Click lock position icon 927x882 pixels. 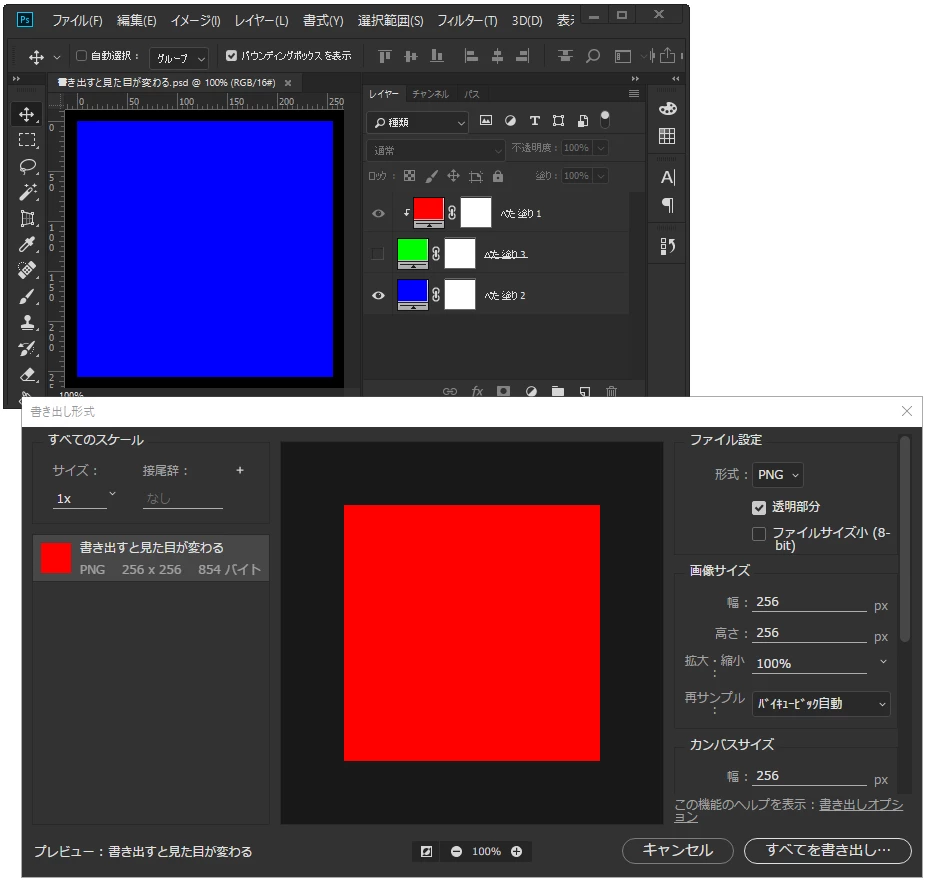click(453, 176)
